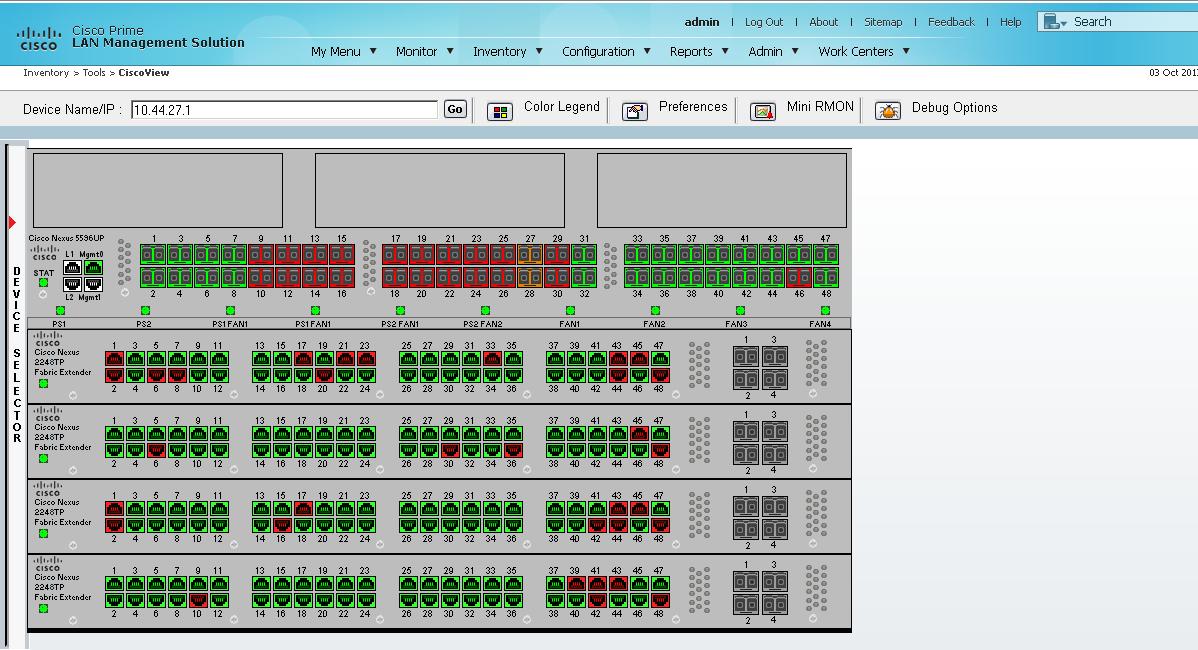Click port 48 on the Nexus 5596UP

click(x=825, y=277)
